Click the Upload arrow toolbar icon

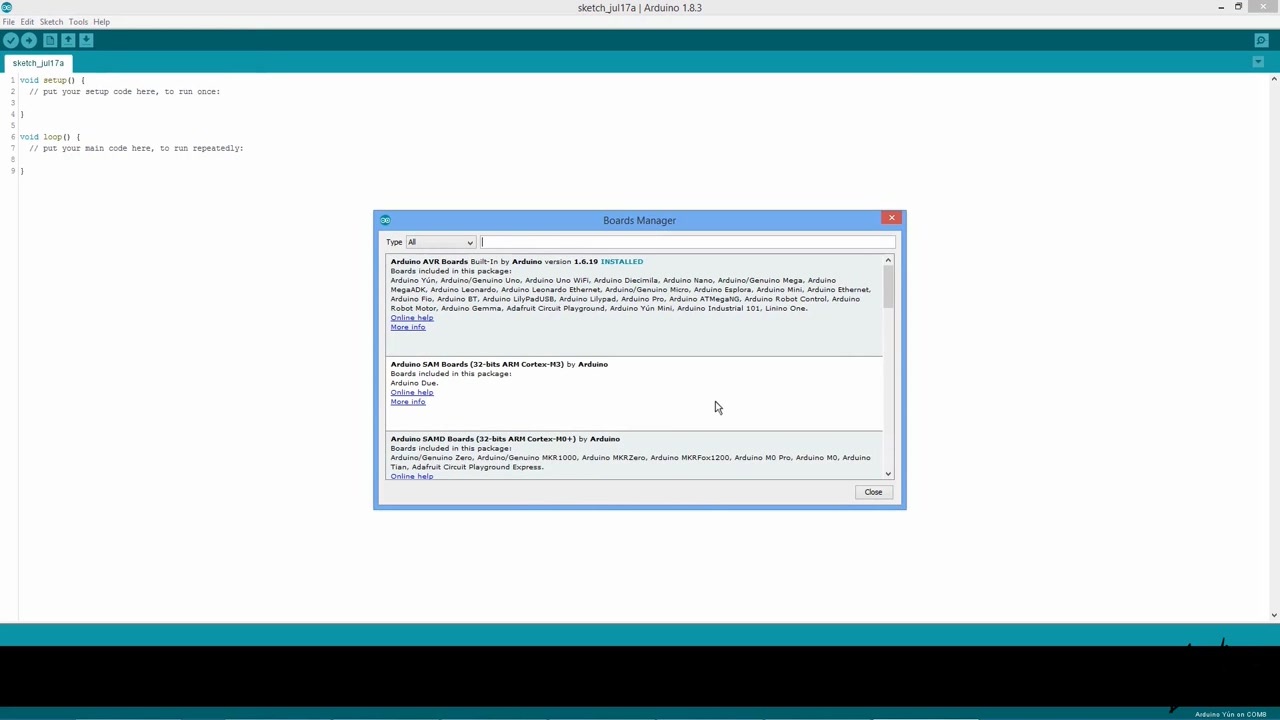[29, 40]
